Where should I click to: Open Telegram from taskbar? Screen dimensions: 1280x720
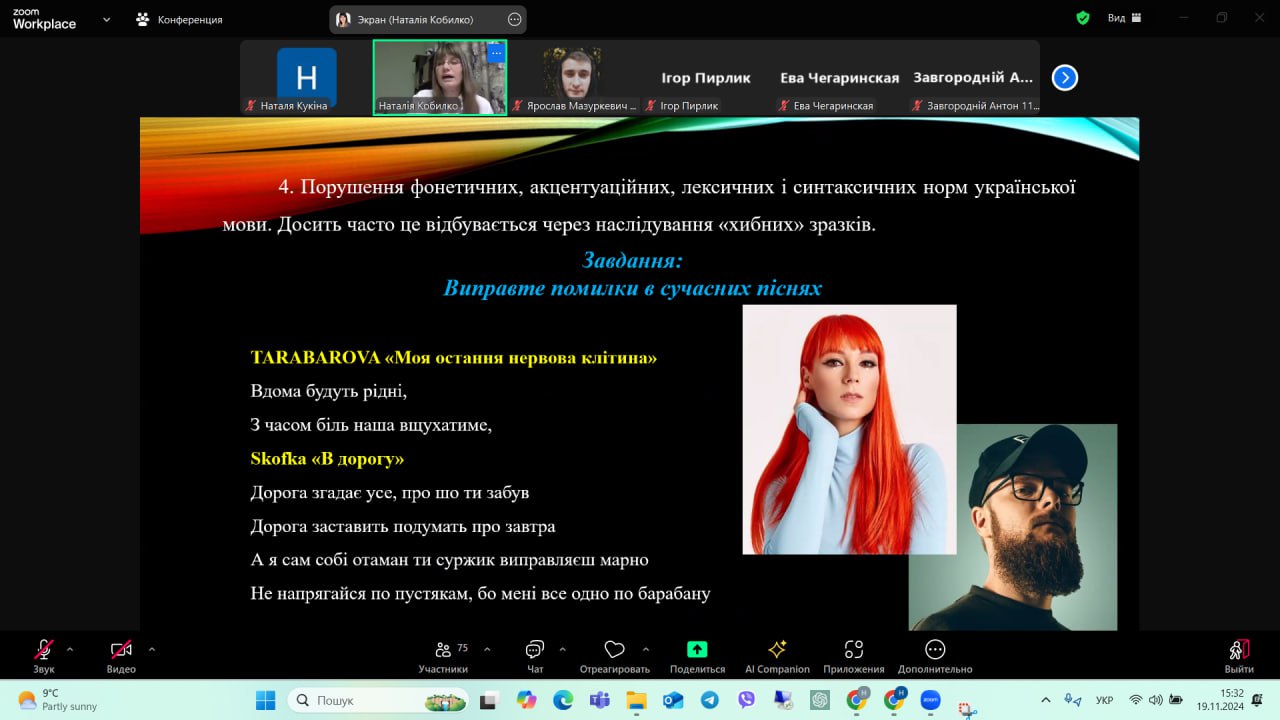[x=710, y=700]
